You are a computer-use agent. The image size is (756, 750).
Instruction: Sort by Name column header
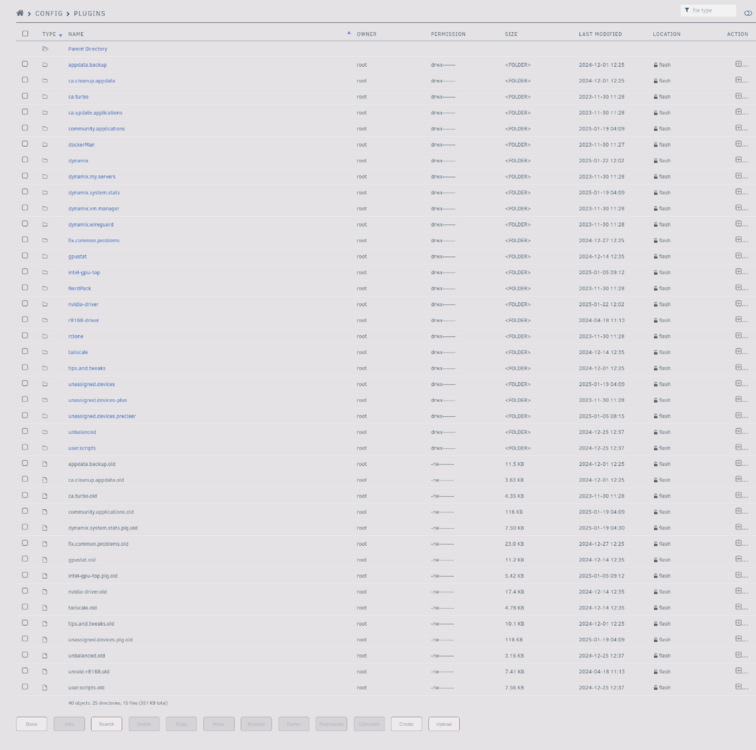(76, 34)
